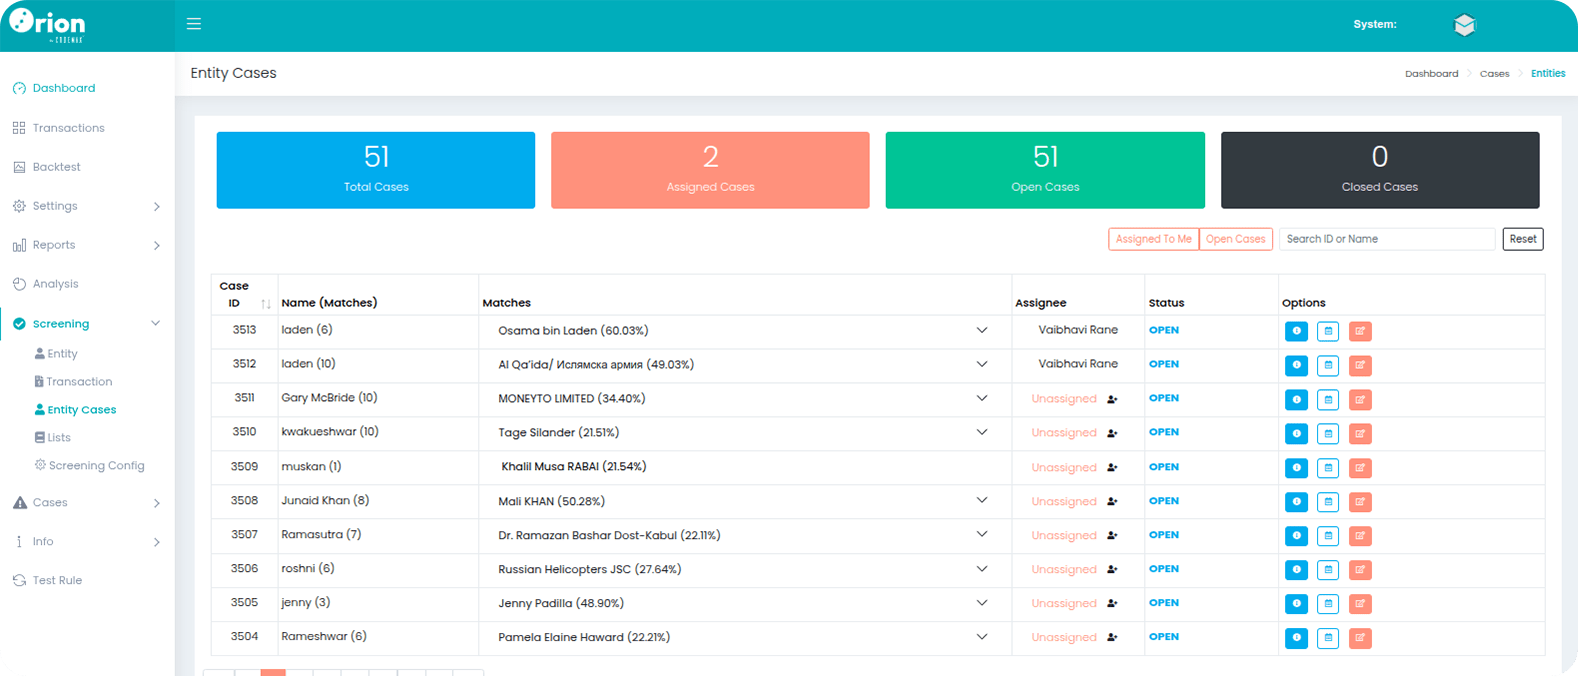Open the calendar icon for case 3512
Screen dimensions: 1578x677
coord(1328,366)
